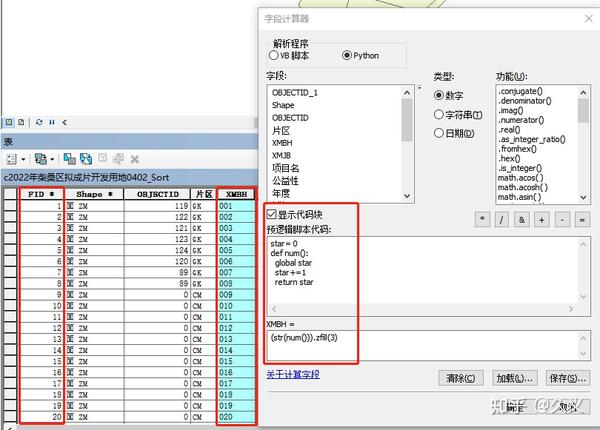Open Table Options menu icon
Image resolution: width=600 pixels, height=430 pixels.
(12, 159)
